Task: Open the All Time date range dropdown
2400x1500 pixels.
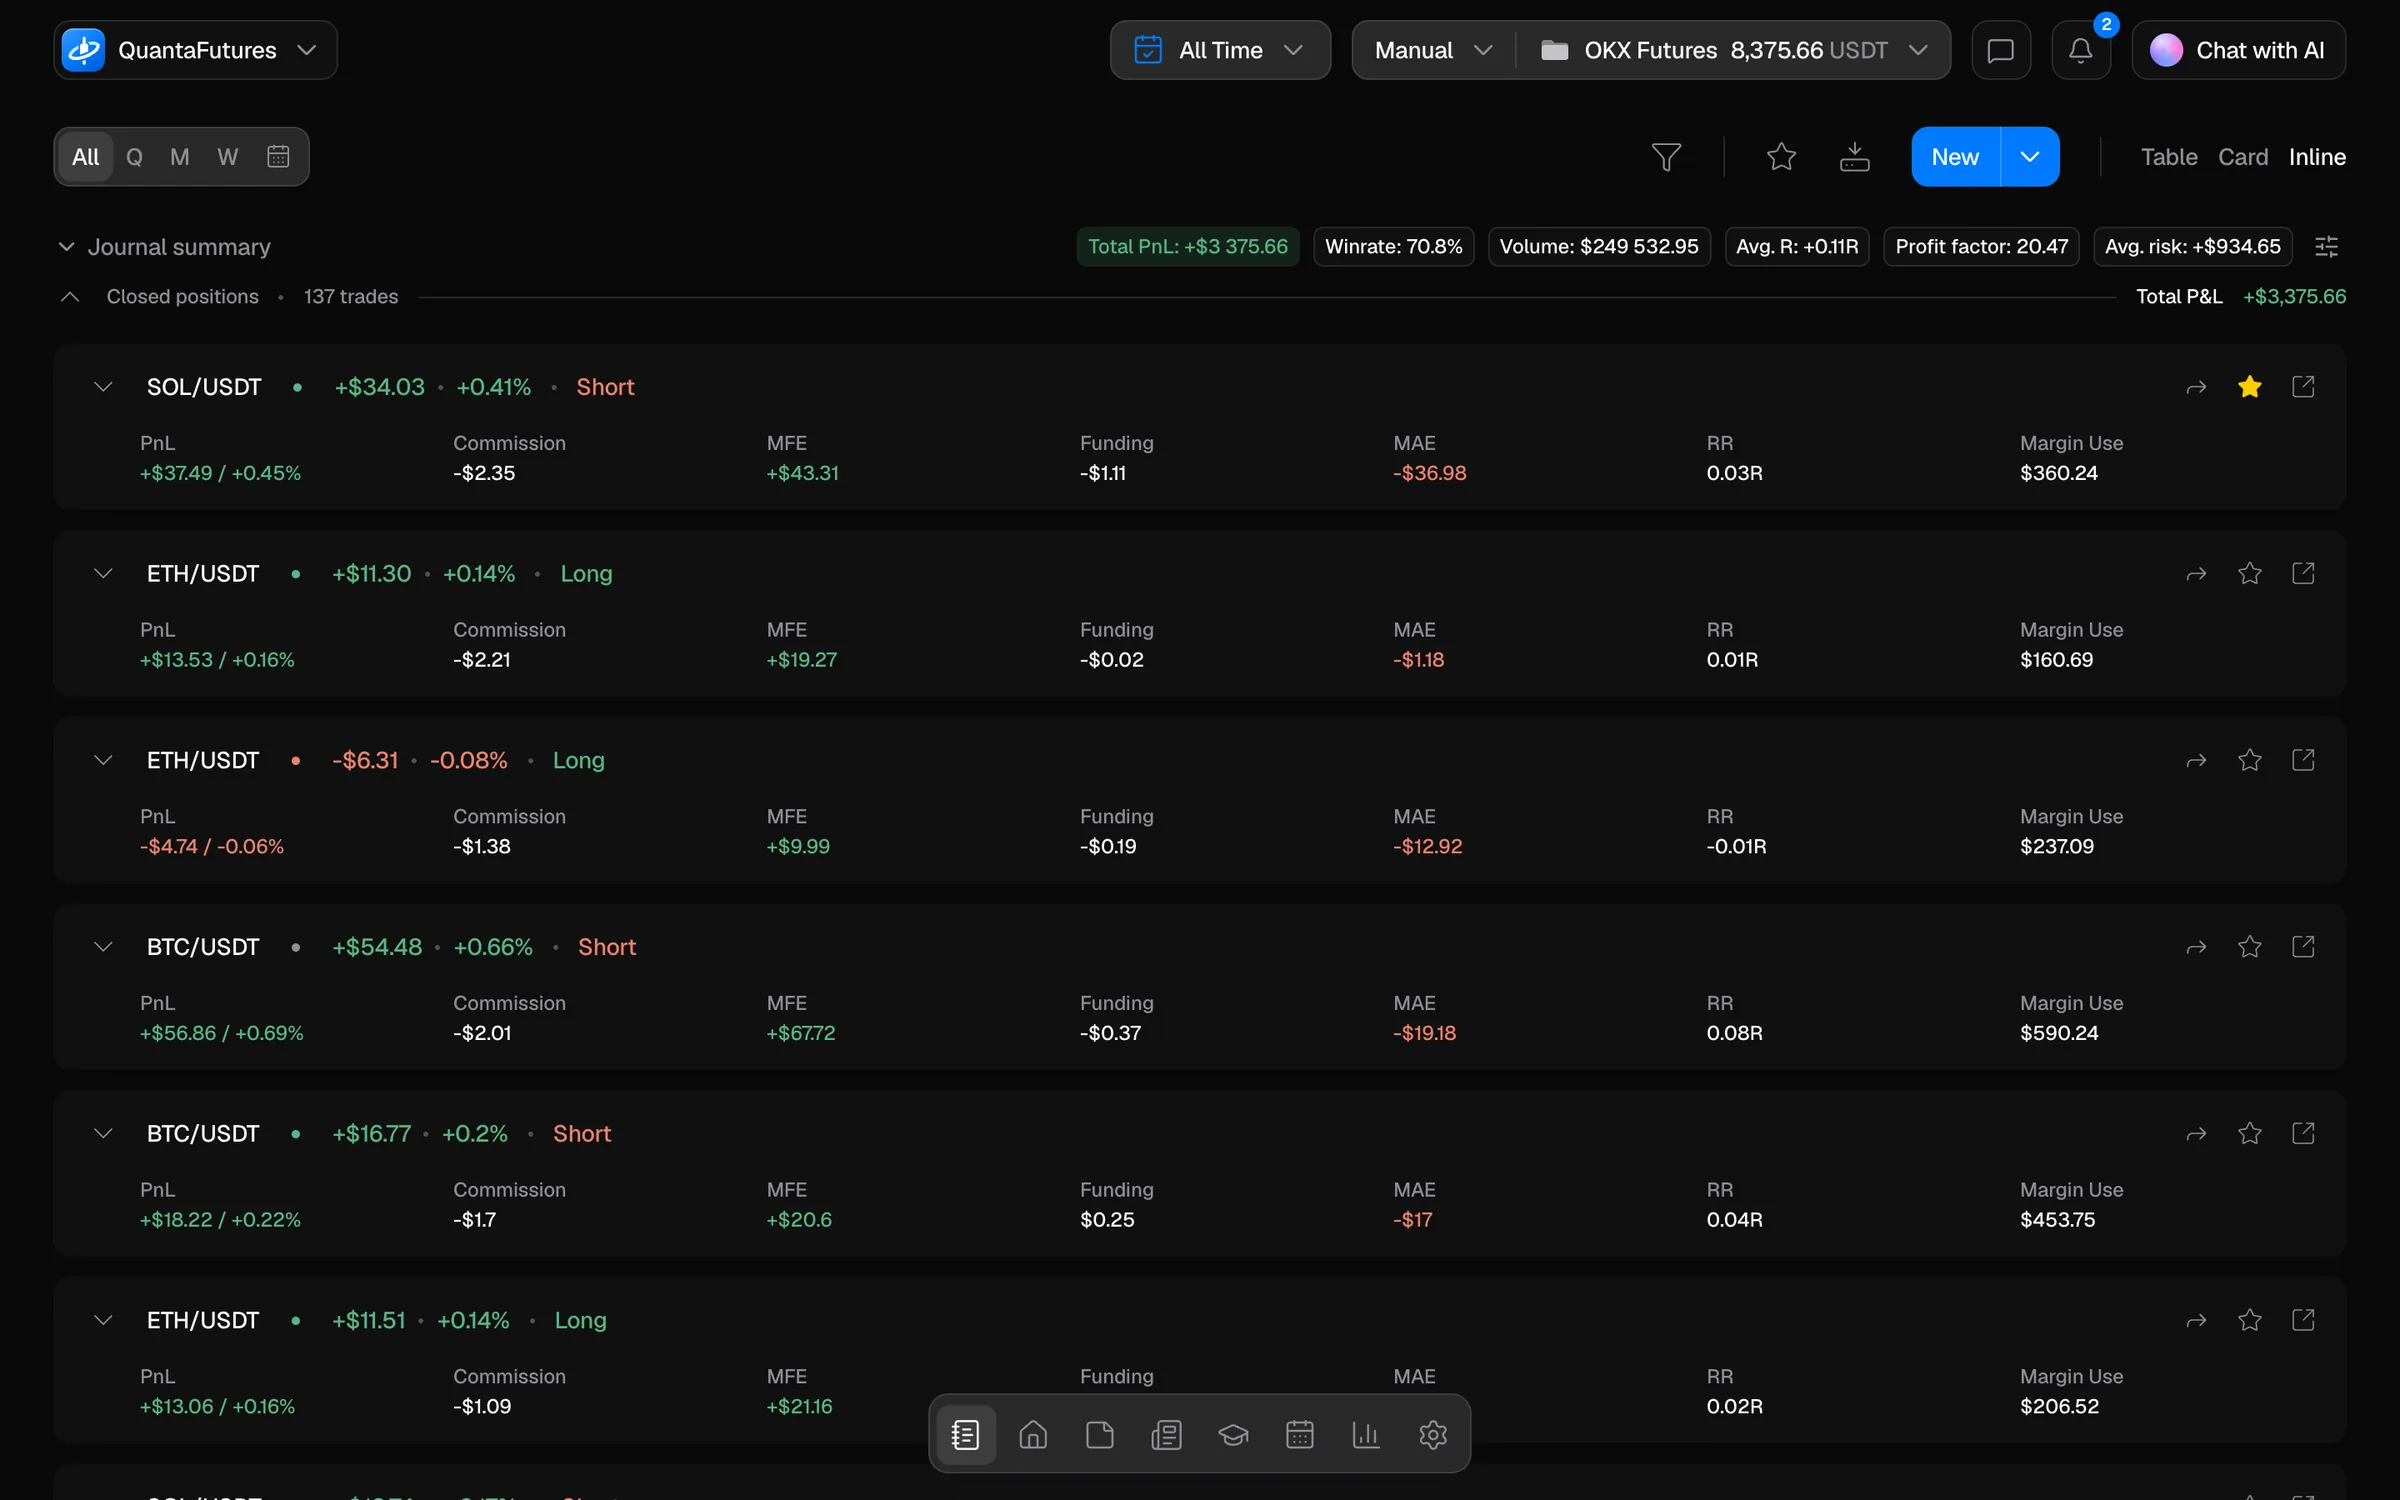Action: coord(1220,50)
